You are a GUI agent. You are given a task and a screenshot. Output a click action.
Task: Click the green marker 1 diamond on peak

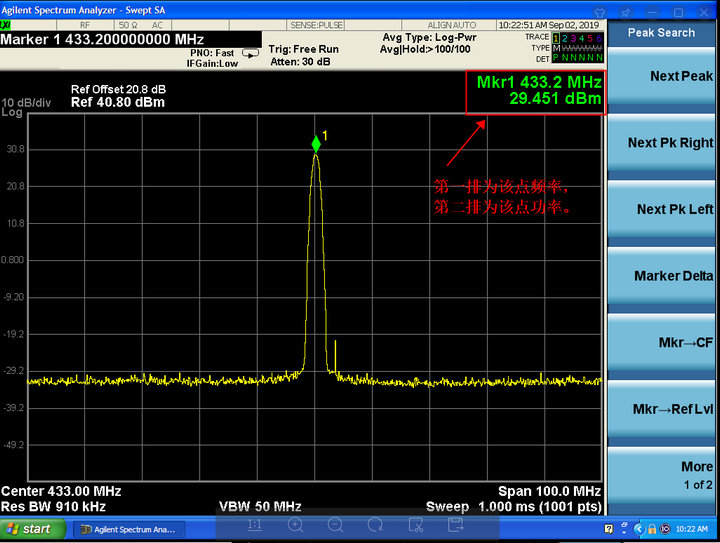(x=316, y=144)
